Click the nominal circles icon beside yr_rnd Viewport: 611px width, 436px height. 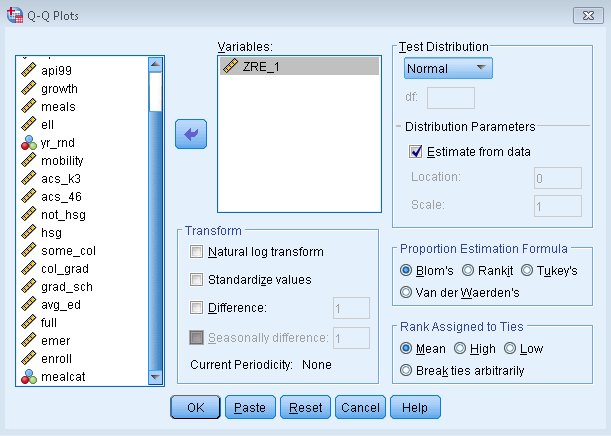point(28,142)
